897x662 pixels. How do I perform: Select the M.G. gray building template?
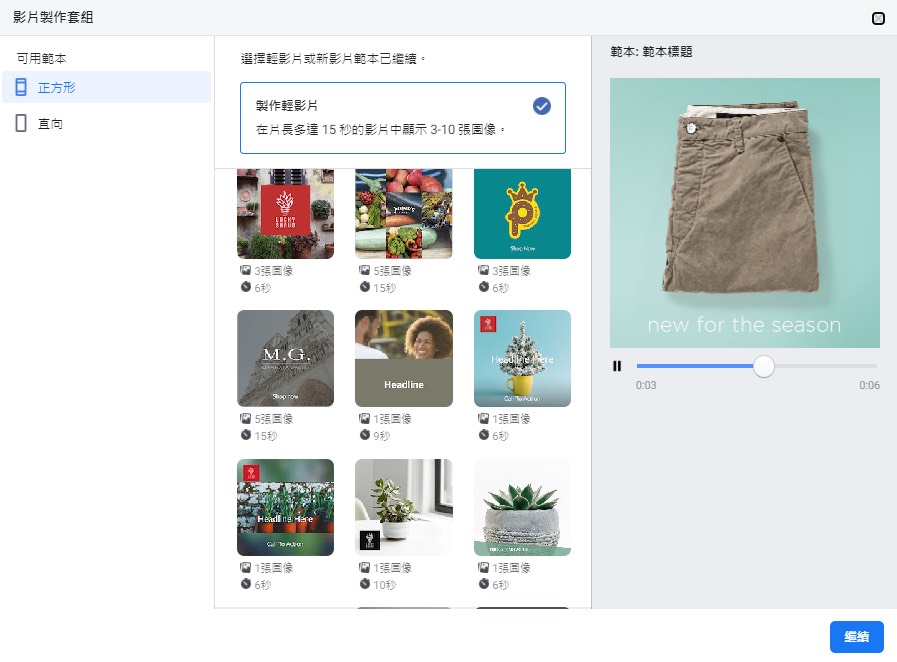(285, 358)
